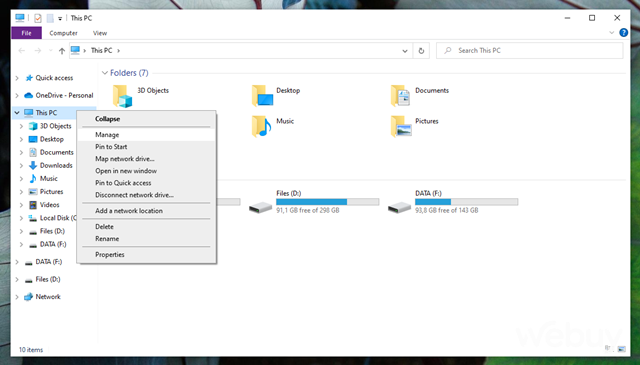This screenshot has width=640, height=365.
Task: Select Pictures in the navigation tree
Action: coord(51,192)
